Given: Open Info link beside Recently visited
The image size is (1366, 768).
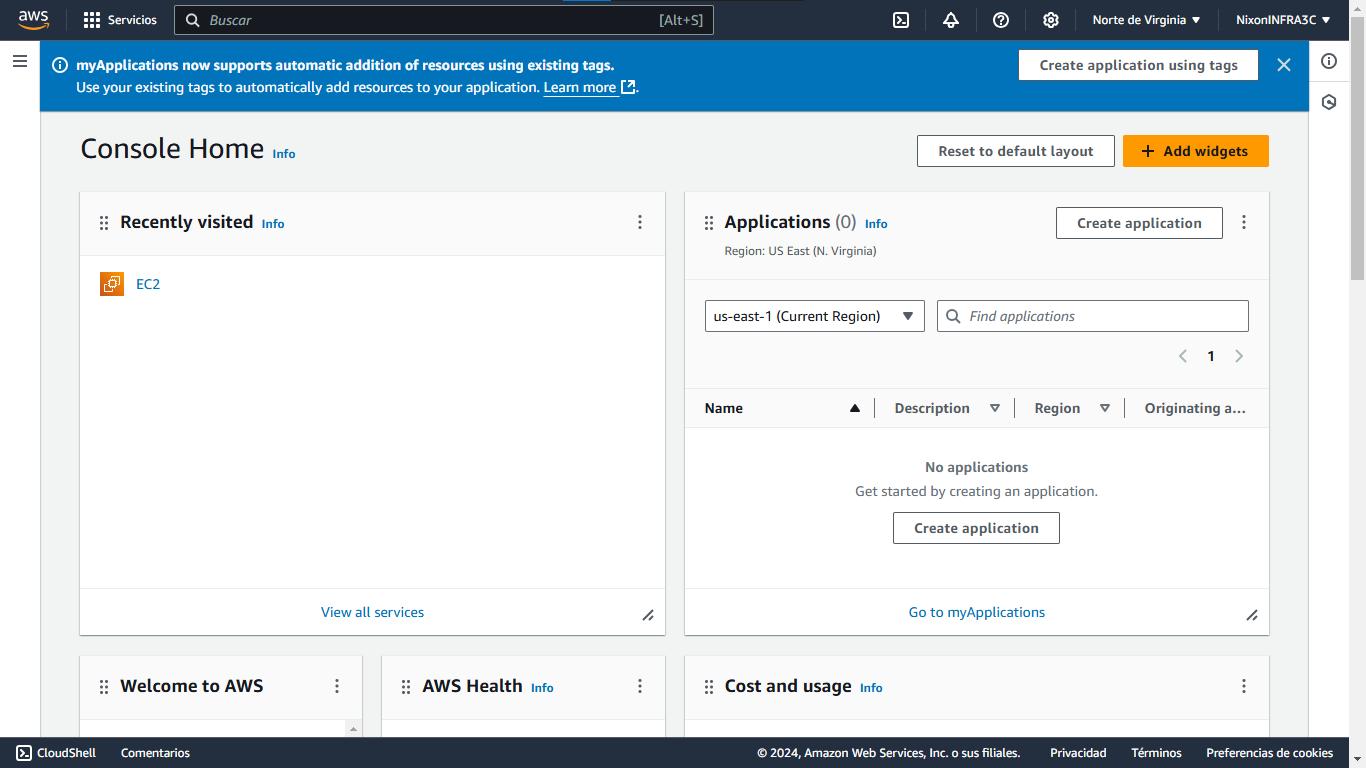Looking at the screenshot, I should (273, 224).
